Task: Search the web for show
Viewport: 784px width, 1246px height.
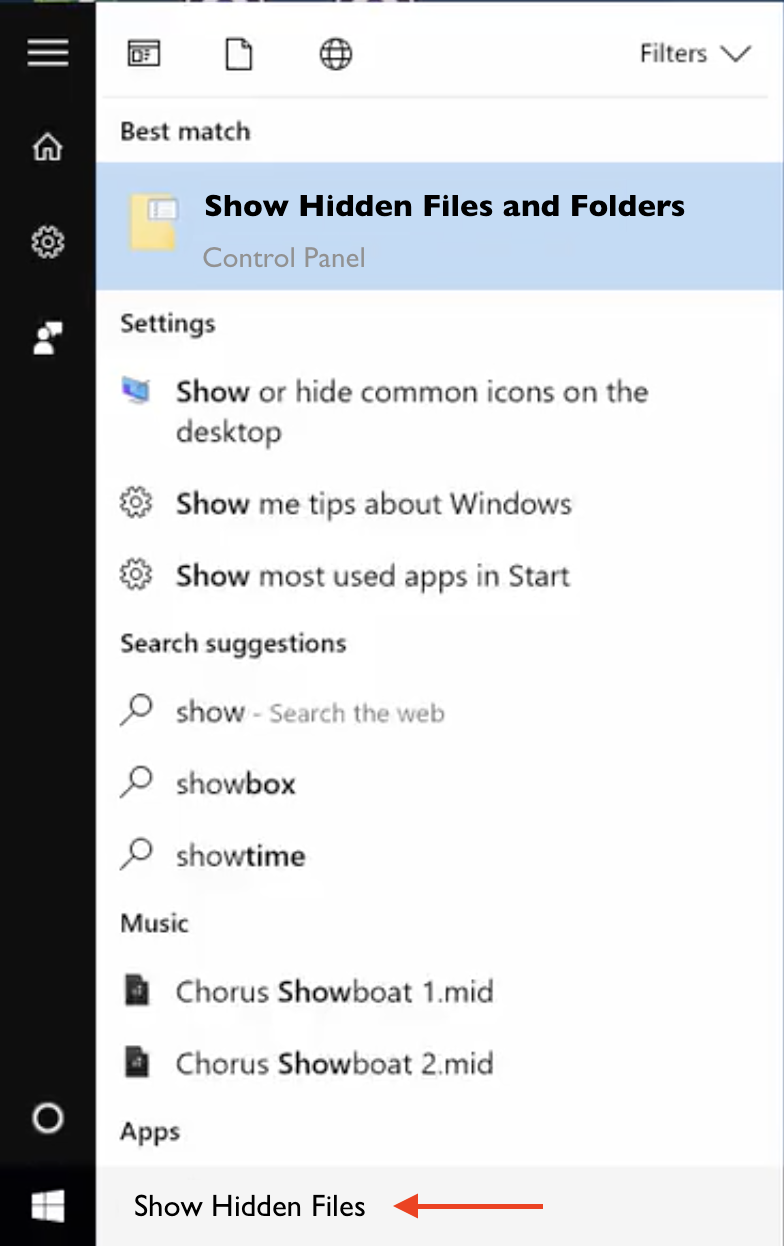Action: coord(439,712)
